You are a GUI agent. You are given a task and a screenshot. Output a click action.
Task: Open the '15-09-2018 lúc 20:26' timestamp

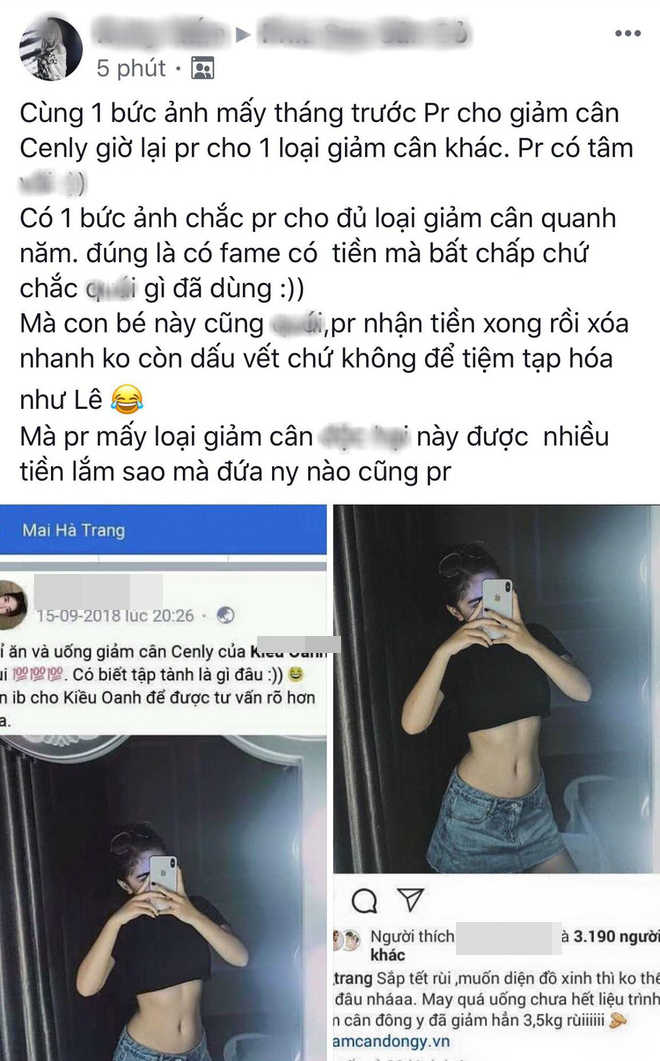pos(115,616)
